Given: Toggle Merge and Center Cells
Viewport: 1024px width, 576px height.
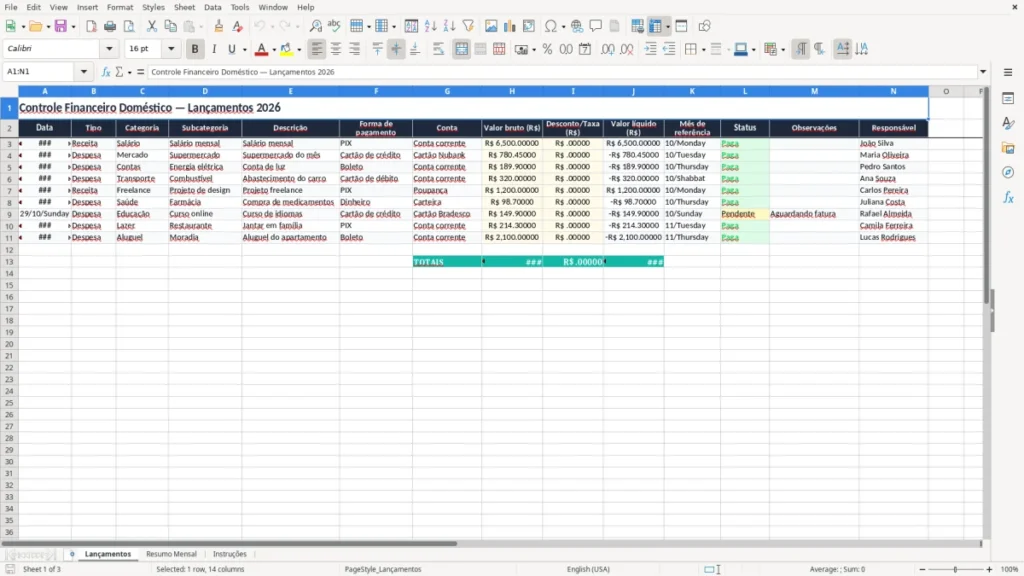Looking at the screenshot, I should point(461,49).
